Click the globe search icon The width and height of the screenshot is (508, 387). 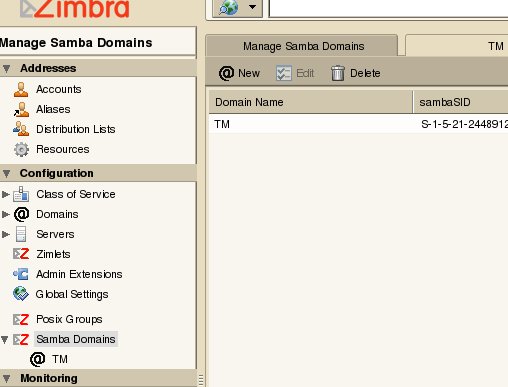tap(228, 7)
